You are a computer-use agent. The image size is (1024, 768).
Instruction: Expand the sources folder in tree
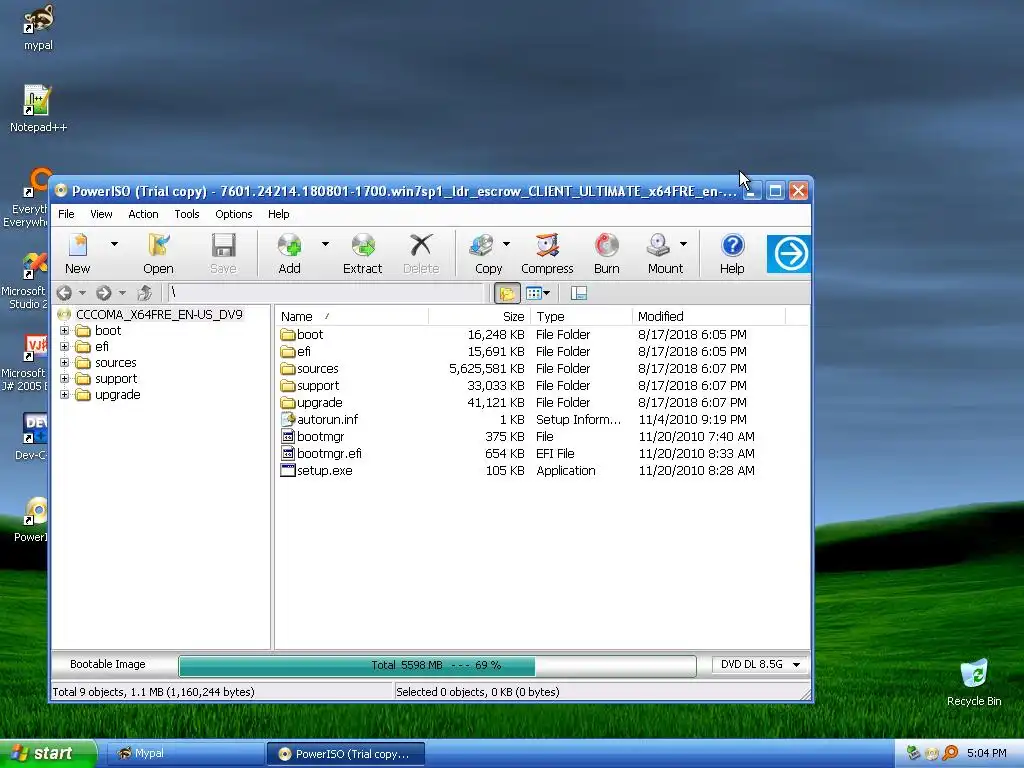coord(64,362)
